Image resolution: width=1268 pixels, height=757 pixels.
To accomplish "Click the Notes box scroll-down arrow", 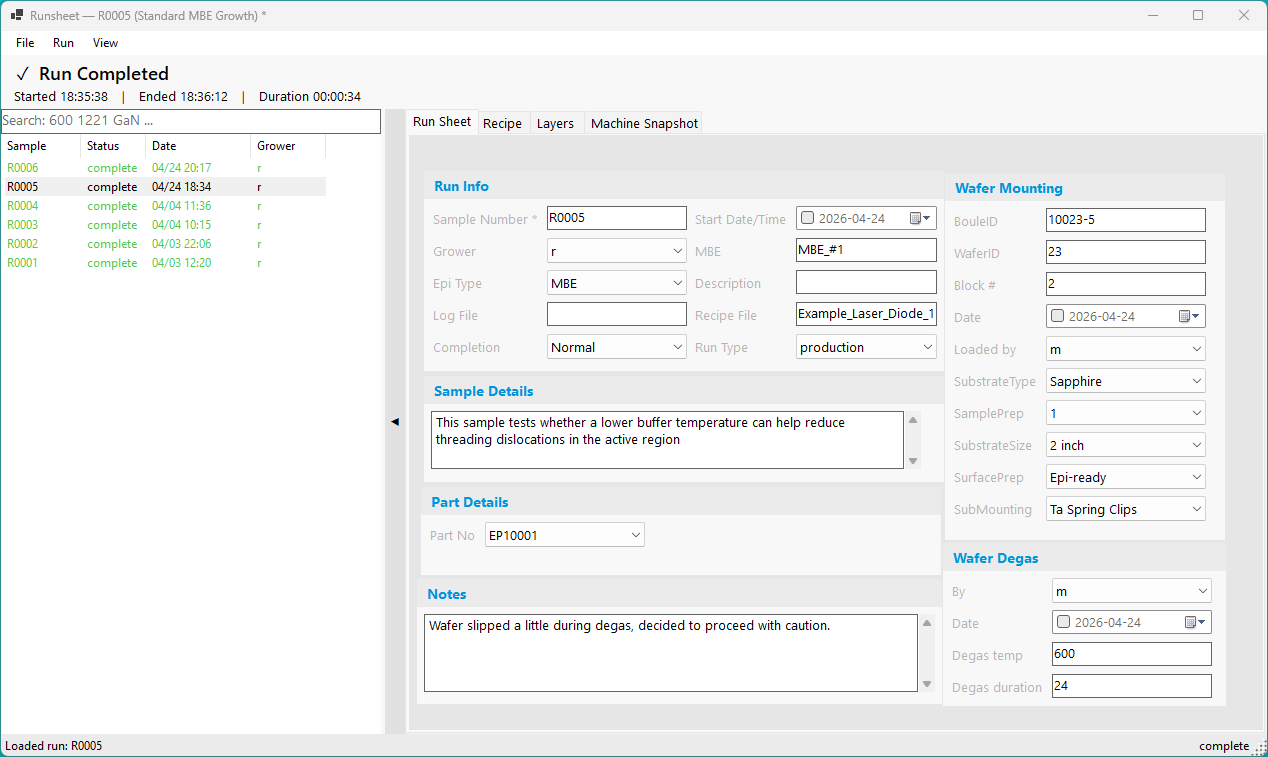I will point(927,684).
